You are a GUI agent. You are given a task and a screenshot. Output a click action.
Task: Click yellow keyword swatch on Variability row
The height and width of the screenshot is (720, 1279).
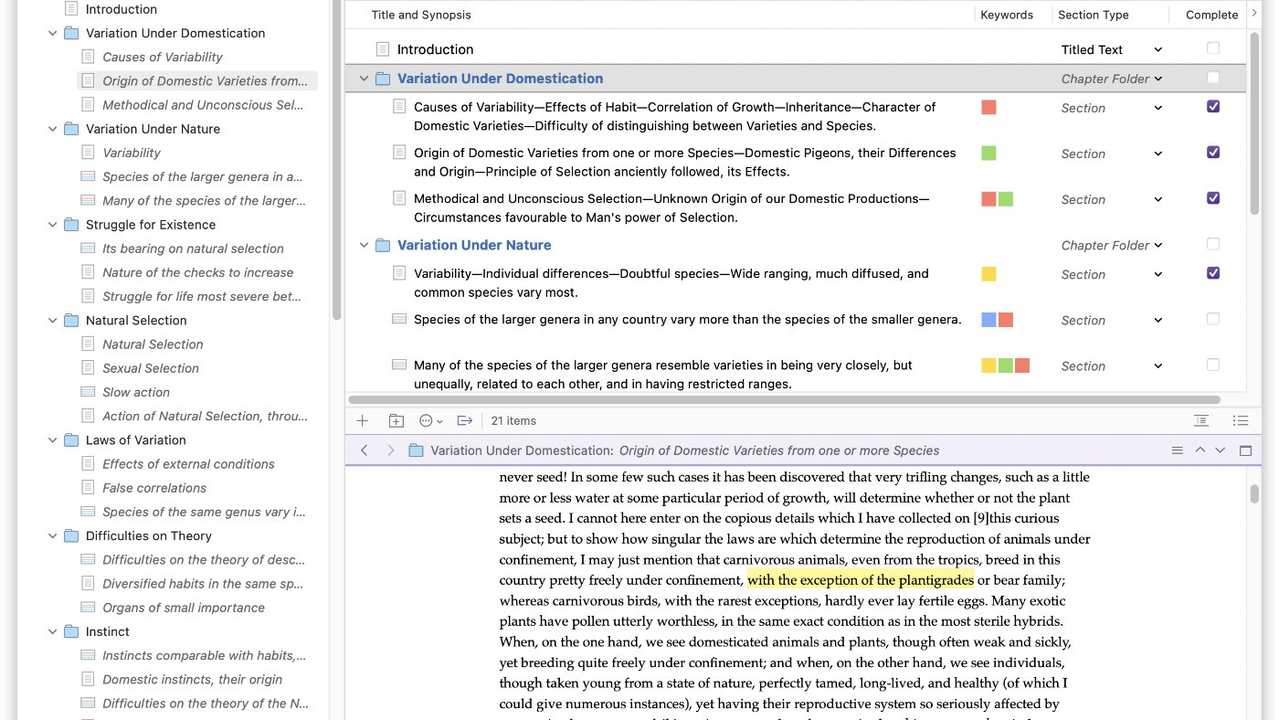(988, 274)
